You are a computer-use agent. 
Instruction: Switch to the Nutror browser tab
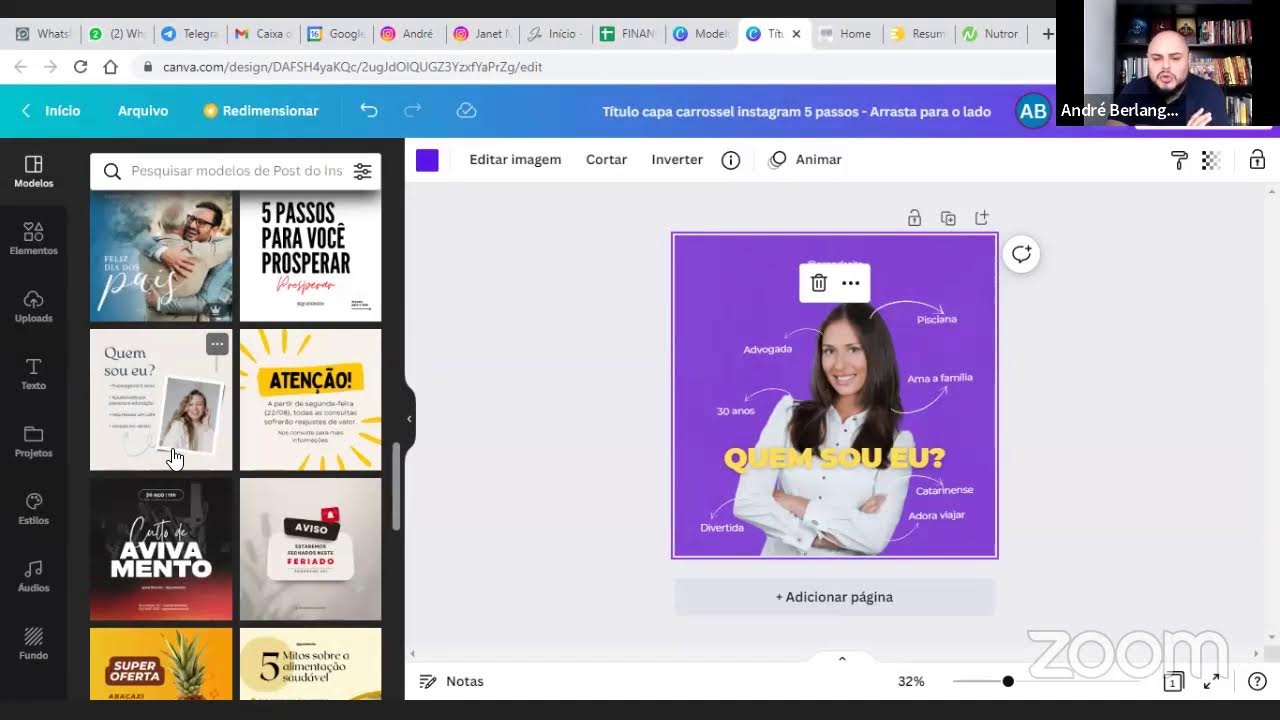tap(991, 34)
